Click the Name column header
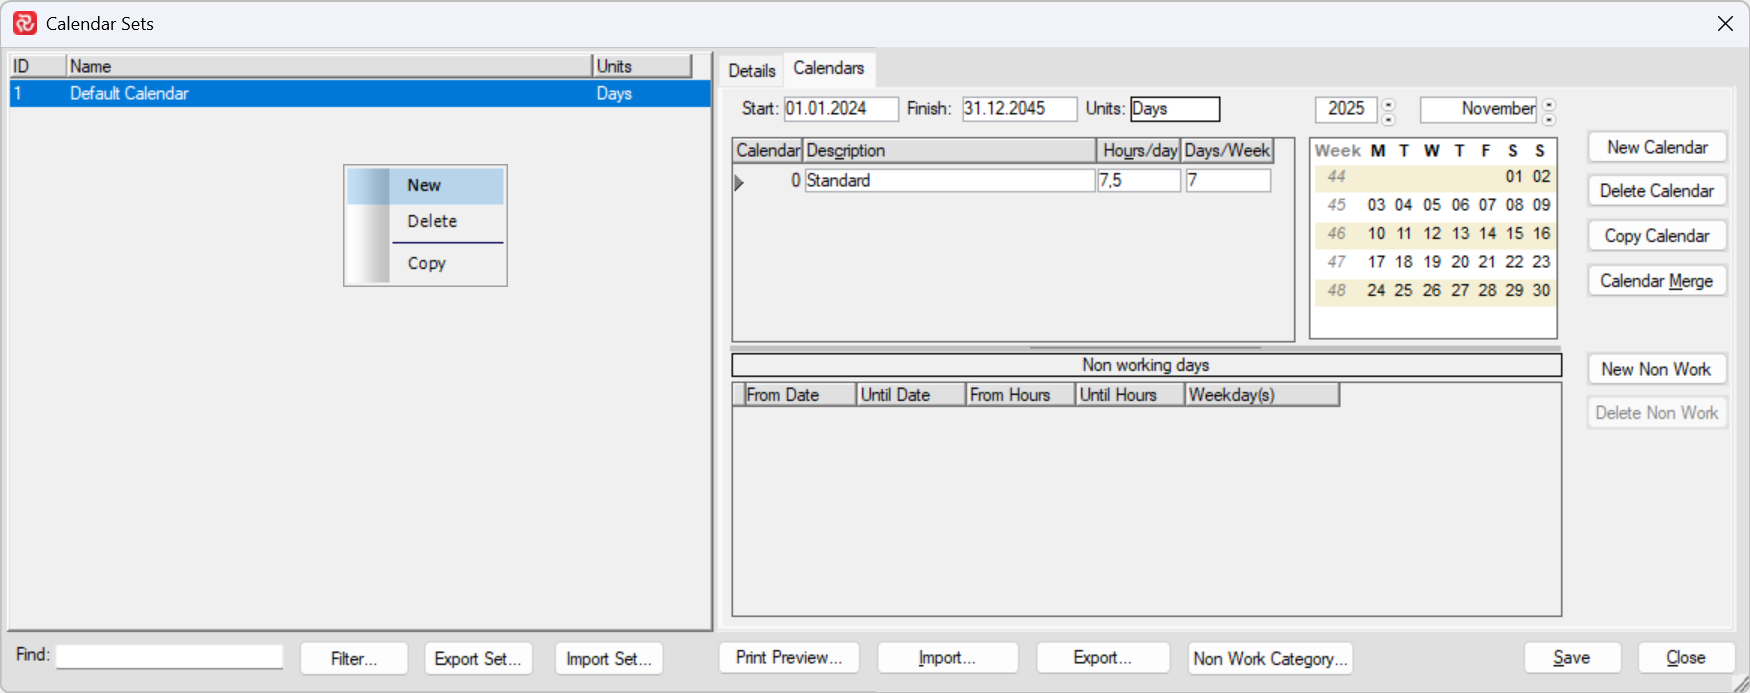The height and width of the screenshot is (693, 1750). point(329,66)
